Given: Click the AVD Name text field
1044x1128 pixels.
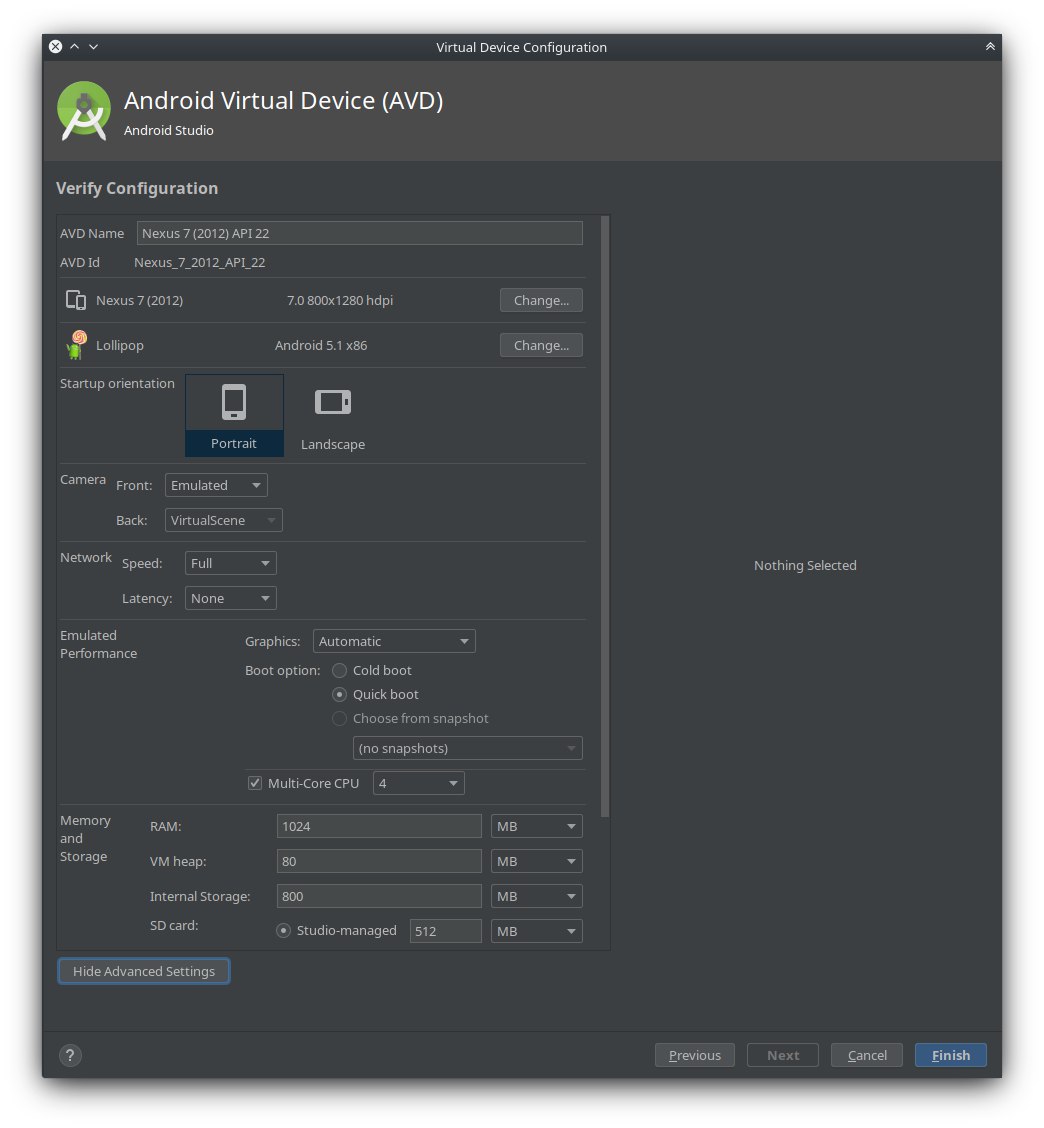Looking at the screenshot, I should pos(360,233).
